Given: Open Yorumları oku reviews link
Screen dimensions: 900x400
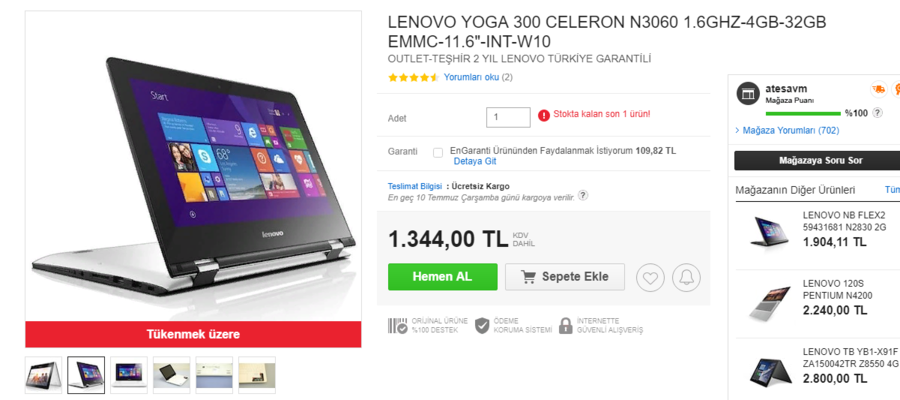Looking at the screenshot, I should [471, 77].
